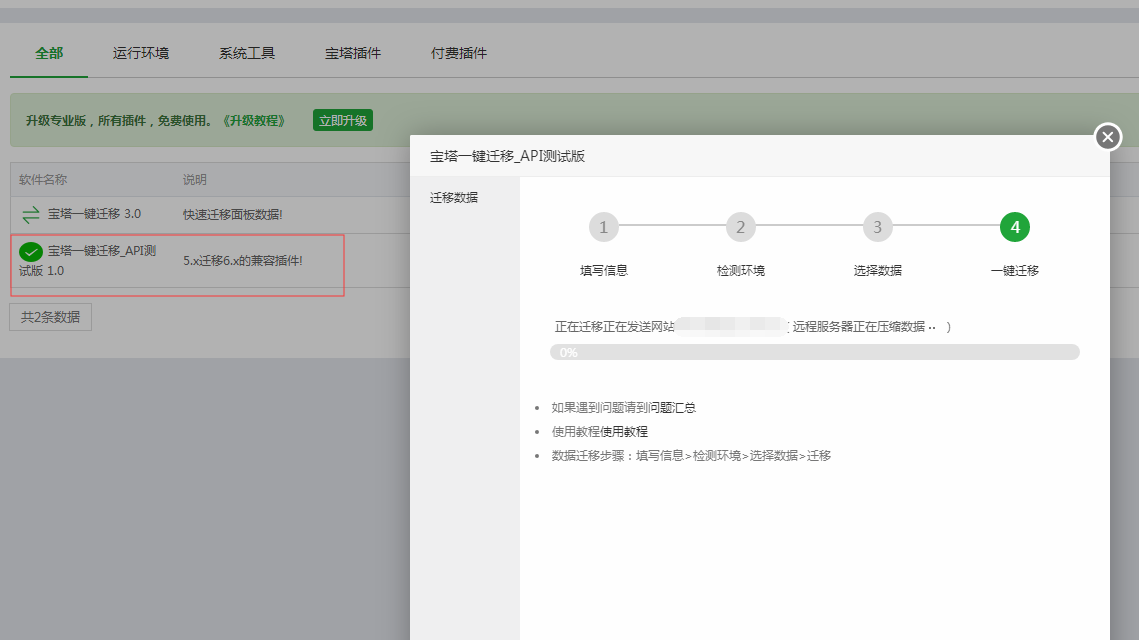The width and height of the screenshot is (1139, 640).
Task: Click the migration progress bar showing 0%
Action: point(814,352)
